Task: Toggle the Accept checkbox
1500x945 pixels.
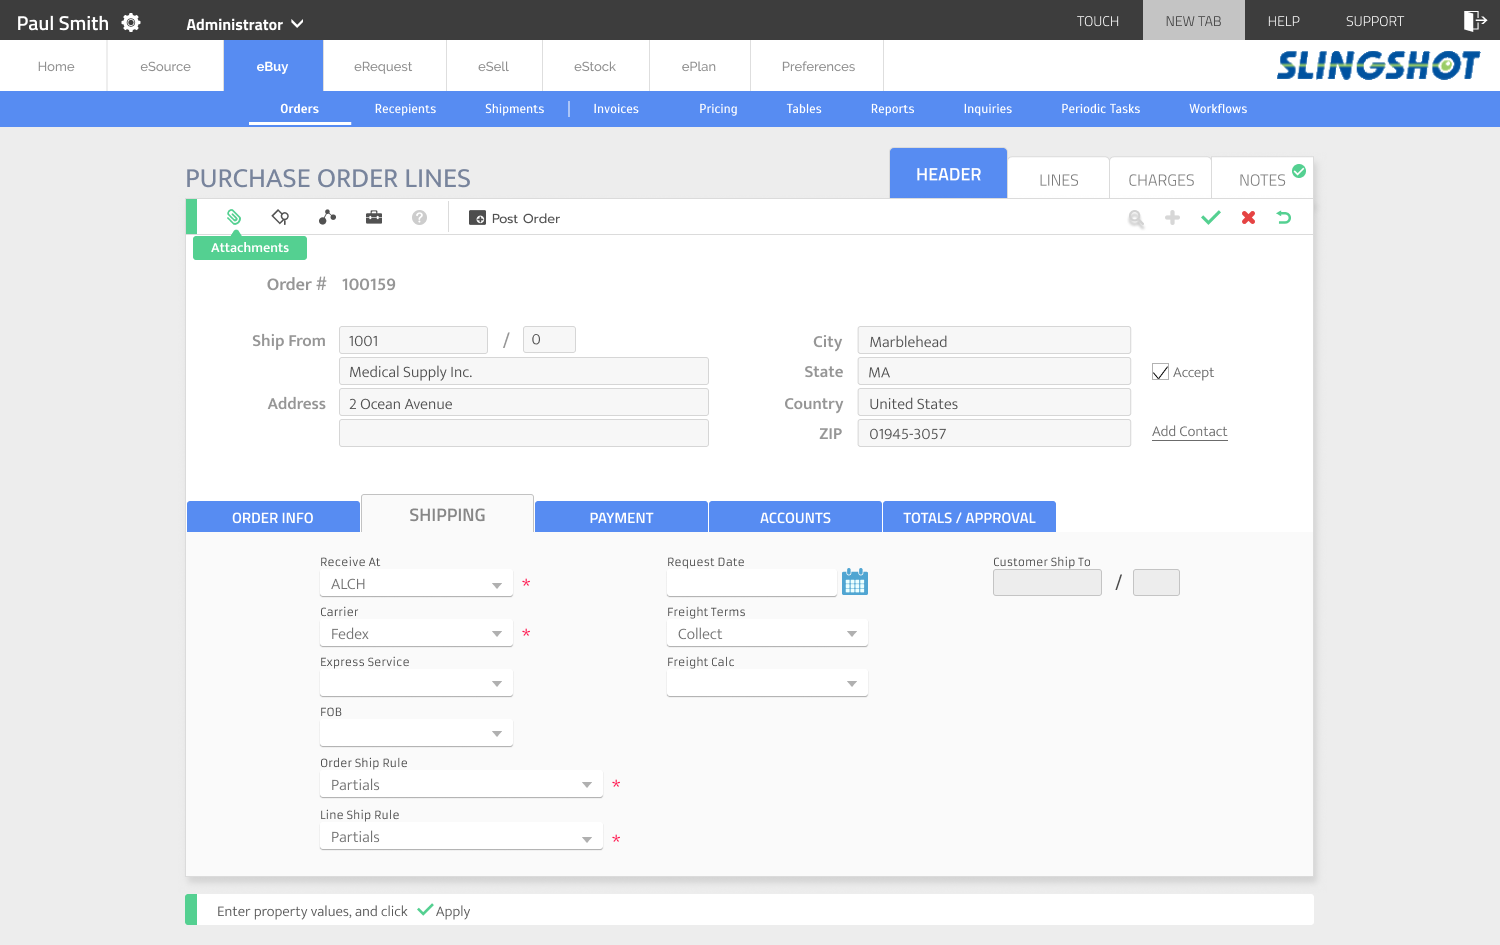Action: 1161,372
